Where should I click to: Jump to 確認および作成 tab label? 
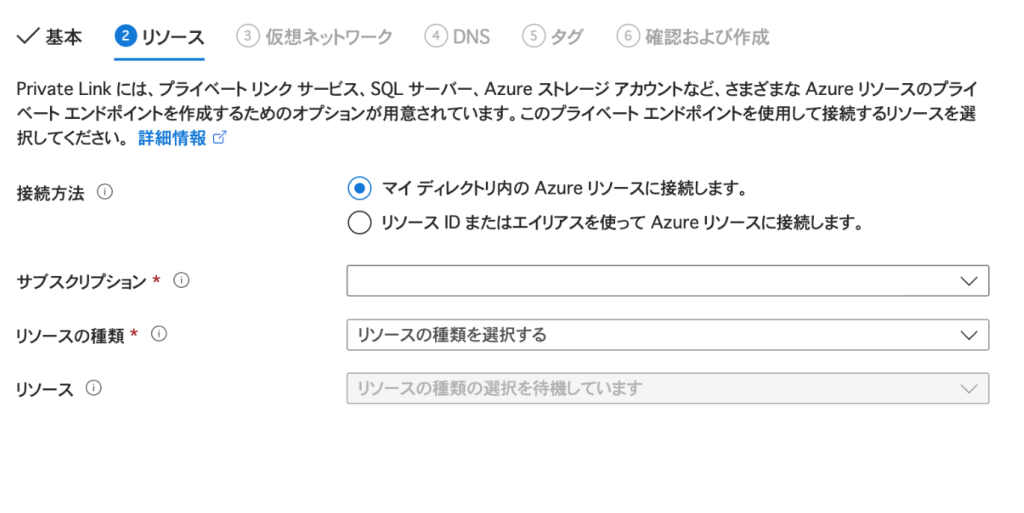[x=708, y=37]
